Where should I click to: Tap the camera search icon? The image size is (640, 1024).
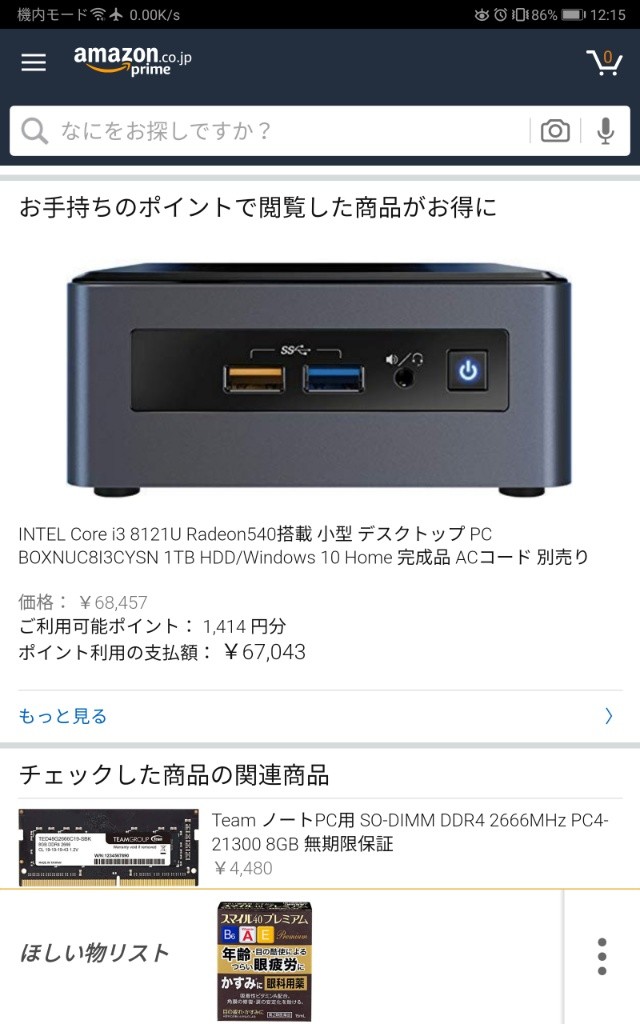tap(555, 131)
